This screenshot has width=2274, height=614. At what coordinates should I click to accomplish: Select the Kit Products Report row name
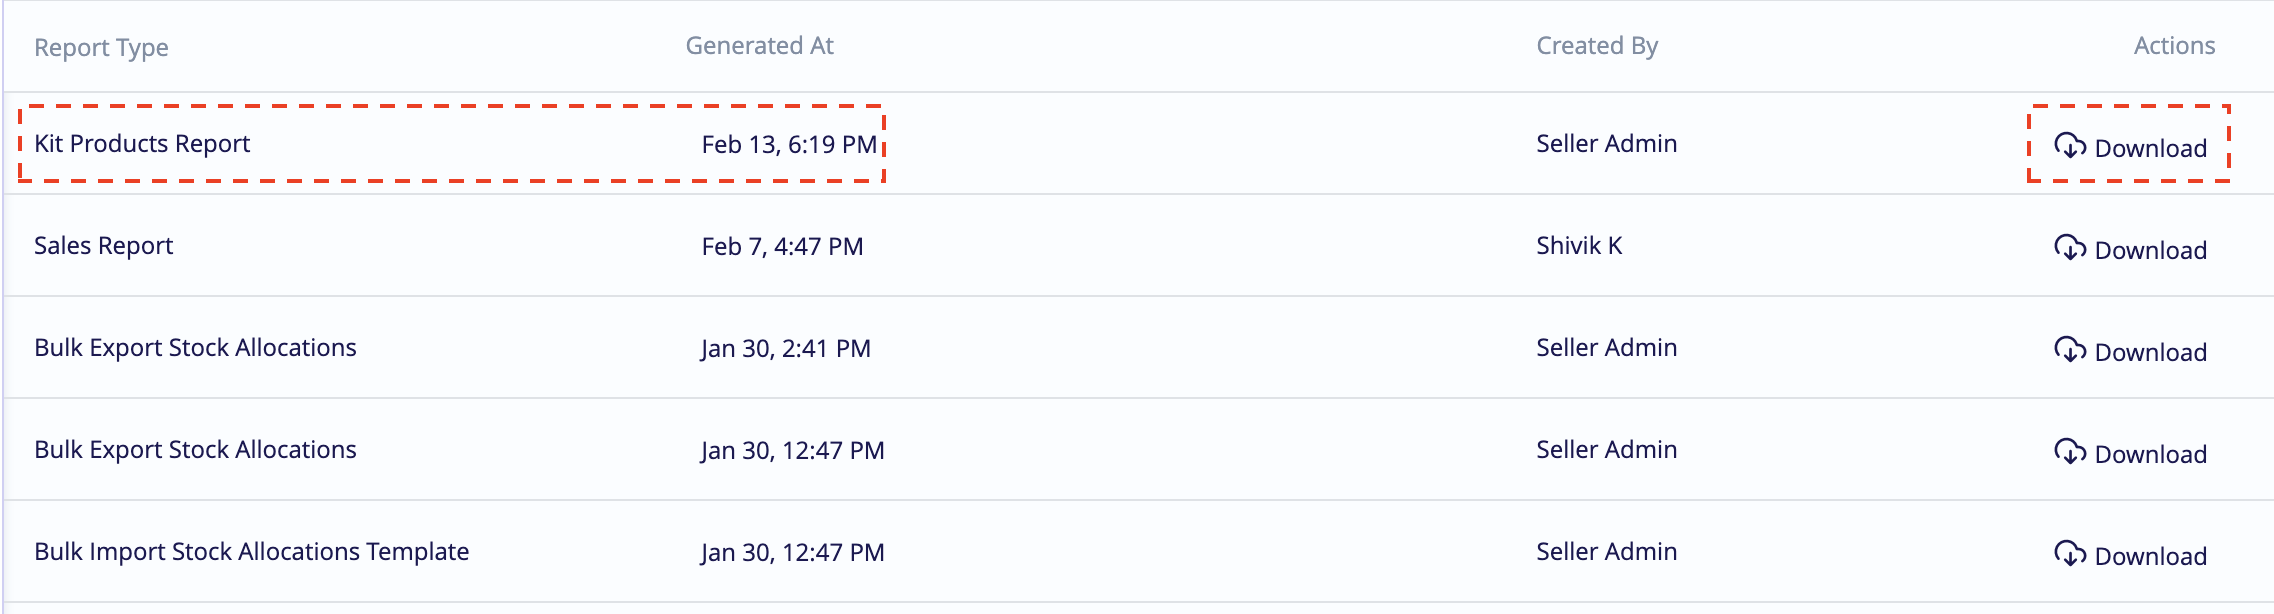tap(142, 144)
